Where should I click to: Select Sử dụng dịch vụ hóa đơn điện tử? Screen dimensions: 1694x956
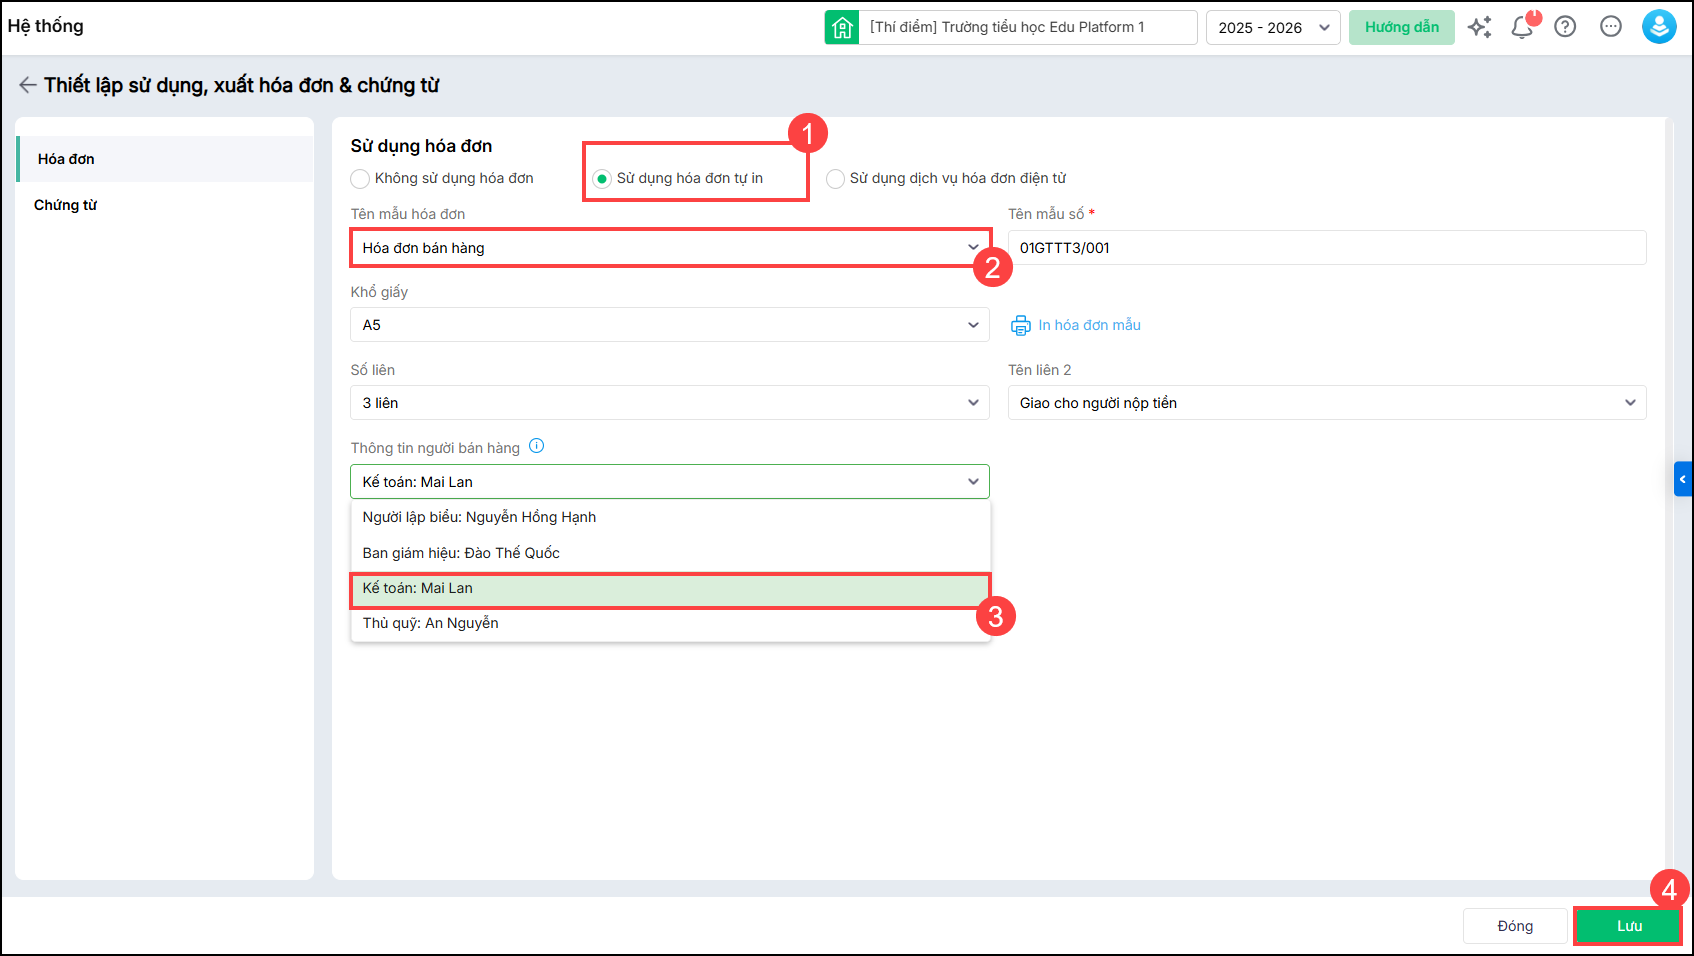[x=835, y=179]
